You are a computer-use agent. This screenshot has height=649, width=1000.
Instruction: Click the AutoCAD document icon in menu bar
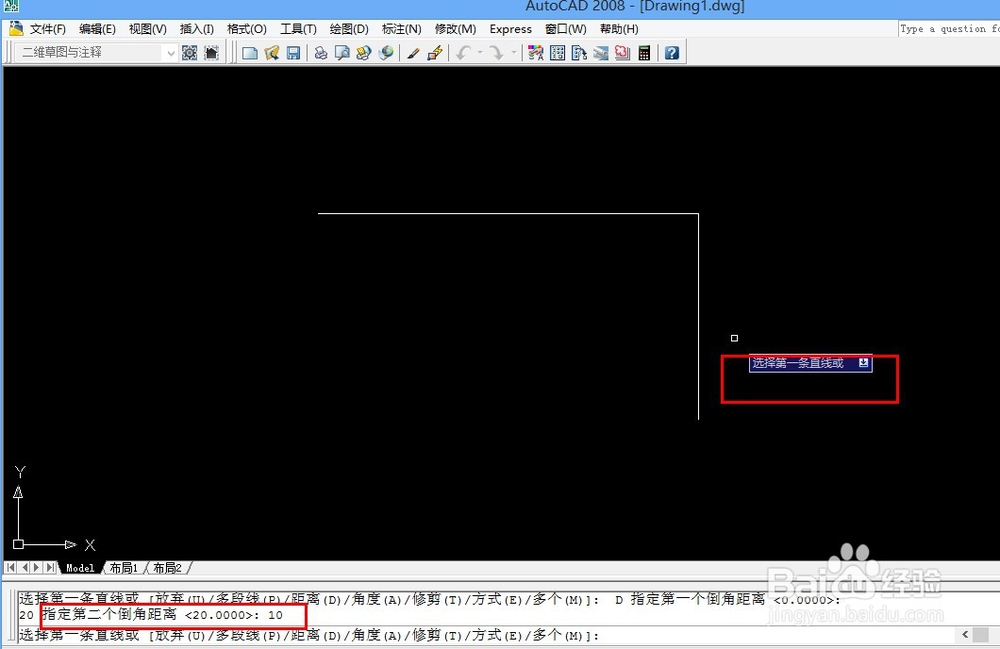click(x=16, y=29)
